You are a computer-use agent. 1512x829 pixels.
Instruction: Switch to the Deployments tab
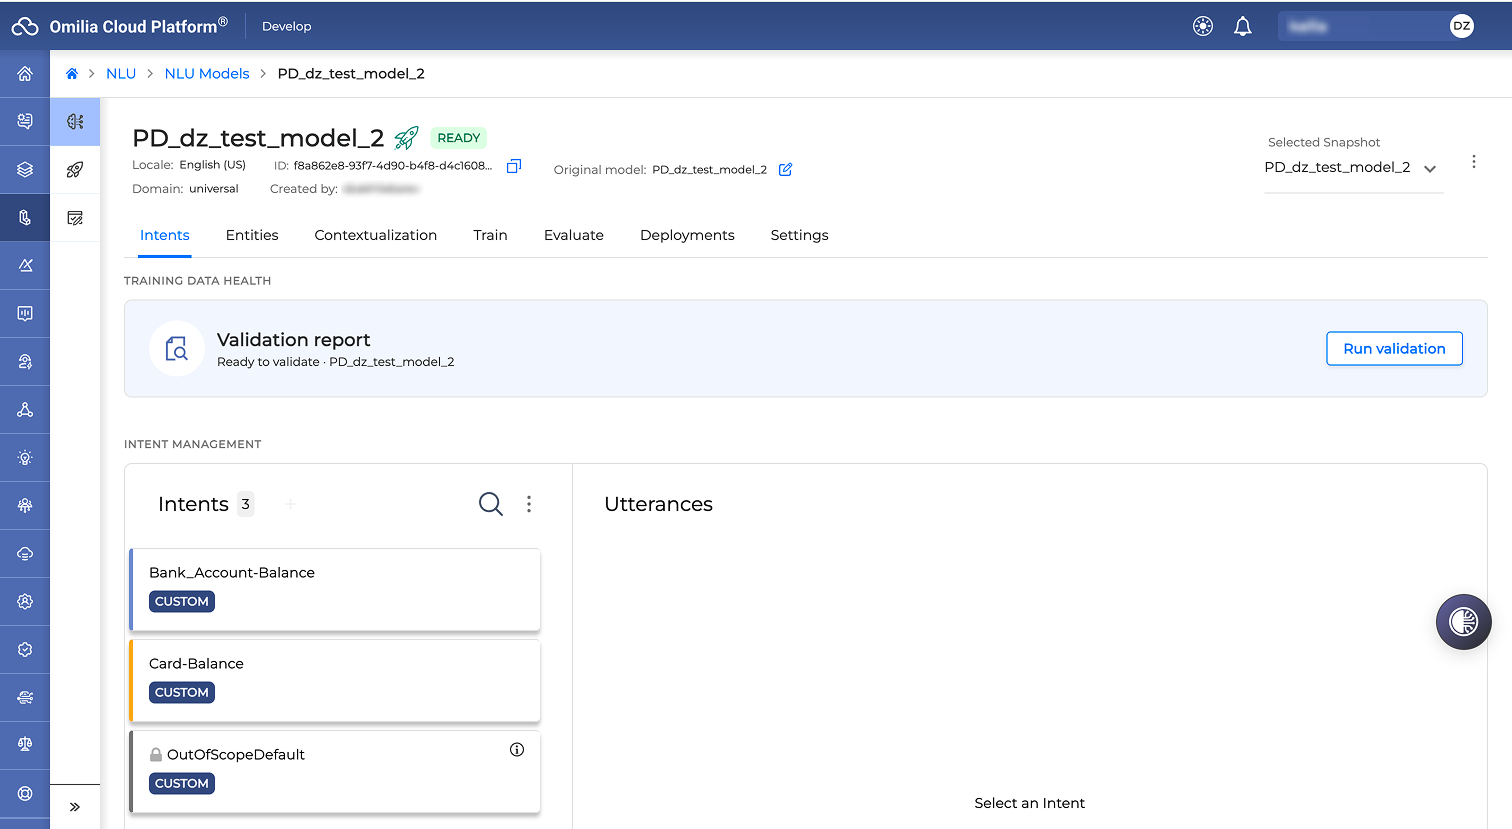[687, 235]
